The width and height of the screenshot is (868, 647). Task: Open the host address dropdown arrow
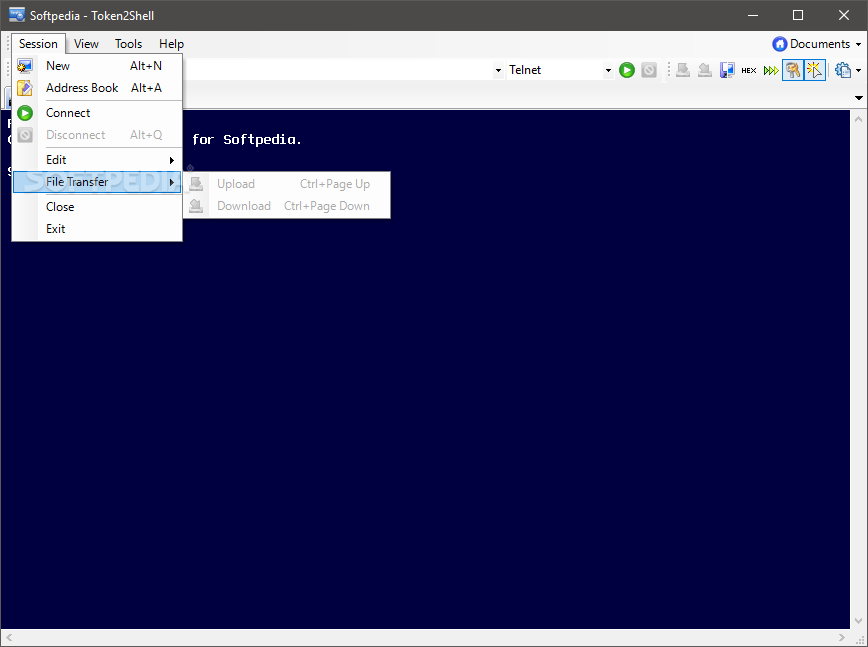tap(498, 70)
